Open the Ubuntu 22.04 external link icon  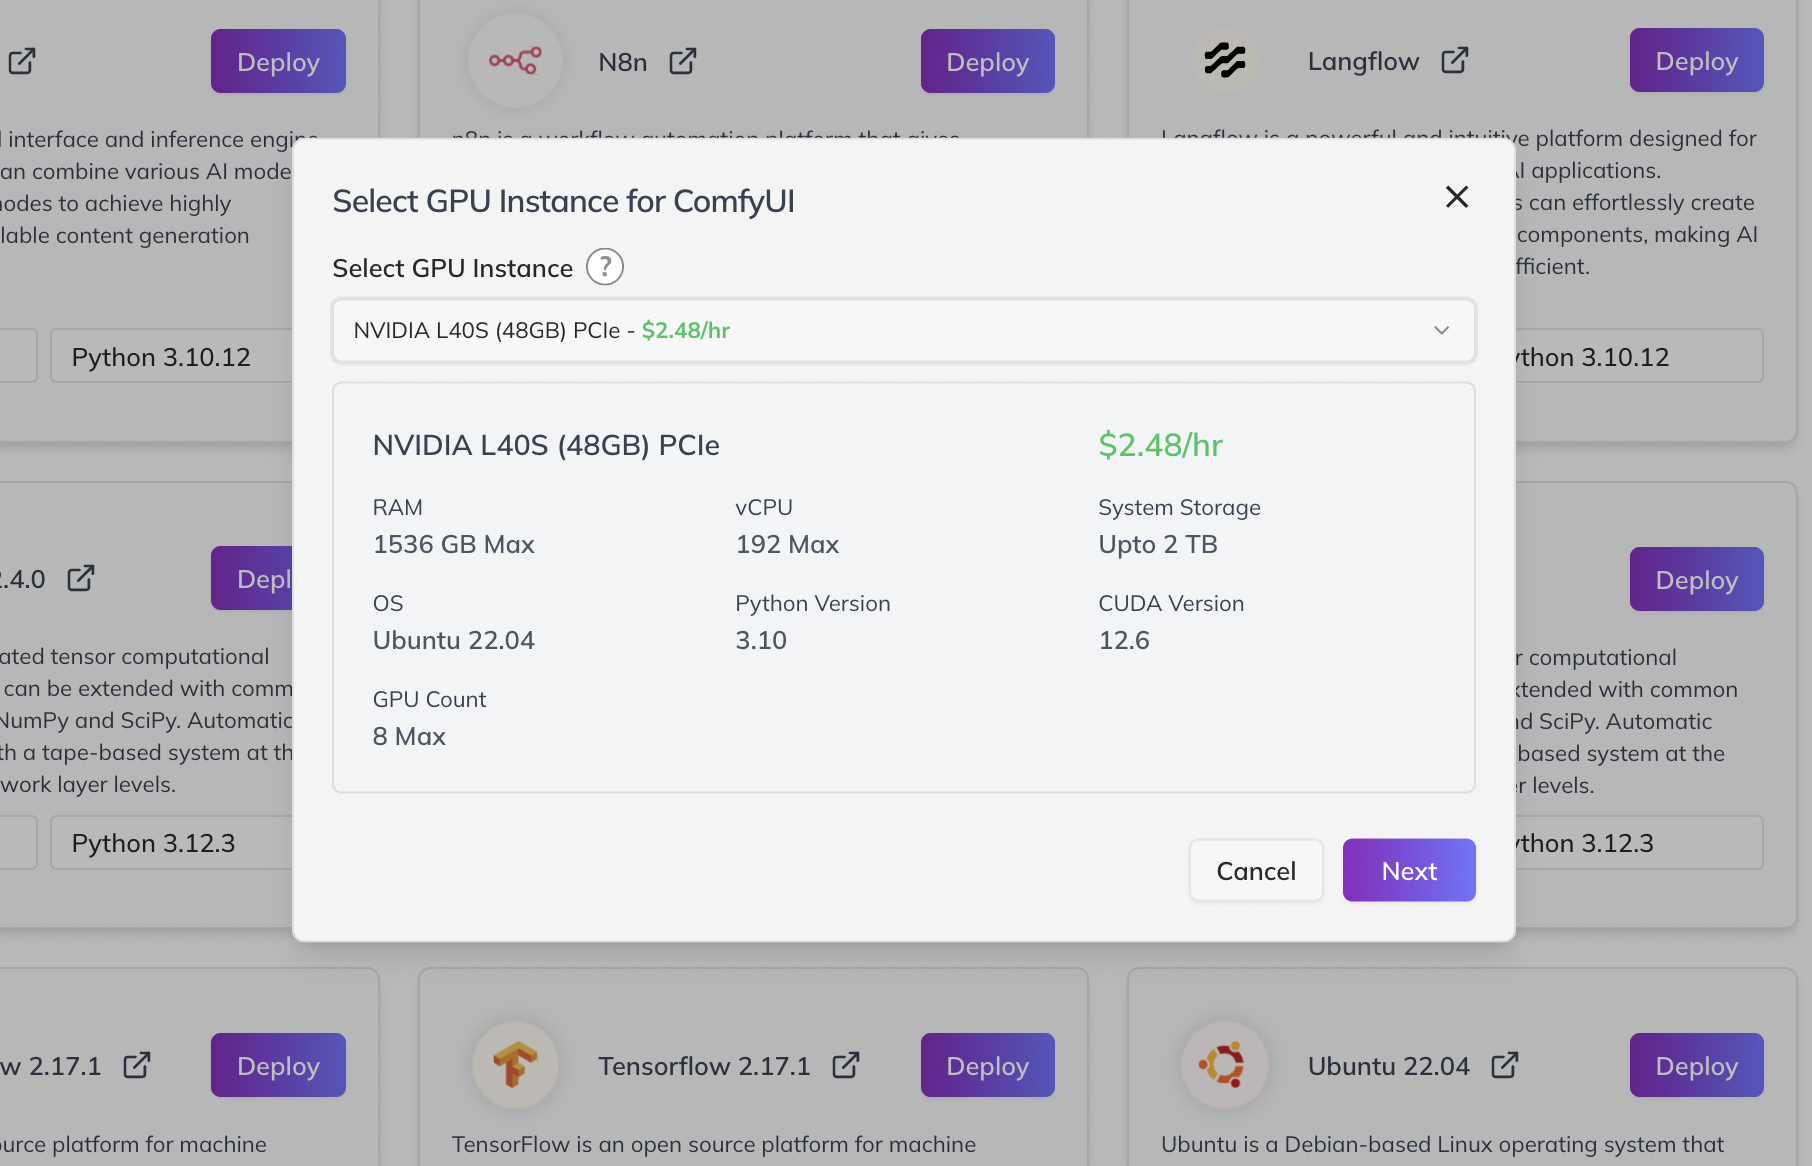pyautogui.click(x=1505, y=1065)
